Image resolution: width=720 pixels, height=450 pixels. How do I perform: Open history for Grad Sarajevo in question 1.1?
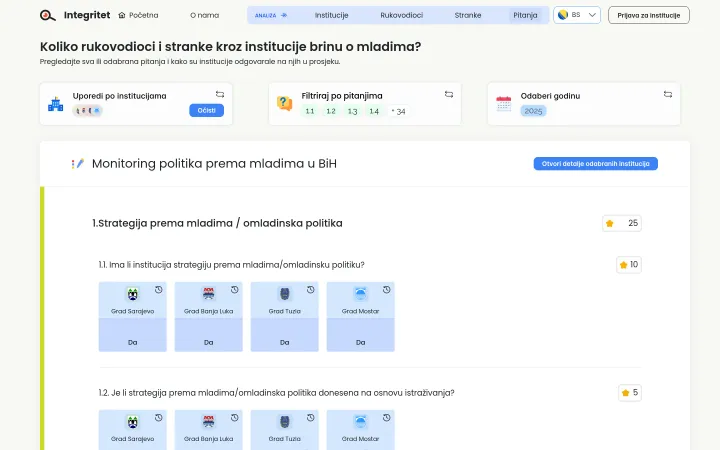pos(158,290)
